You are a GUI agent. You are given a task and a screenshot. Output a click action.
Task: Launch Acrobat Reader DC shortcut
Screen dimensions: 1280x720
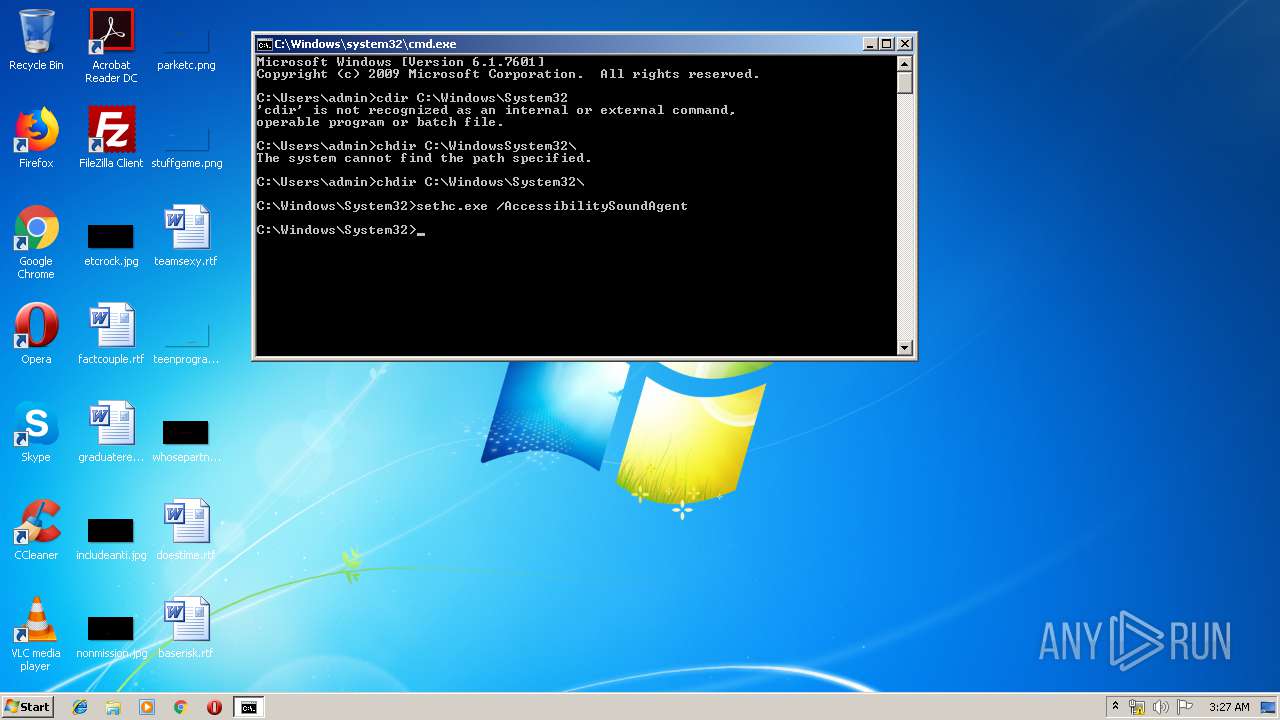coord(111,46)
